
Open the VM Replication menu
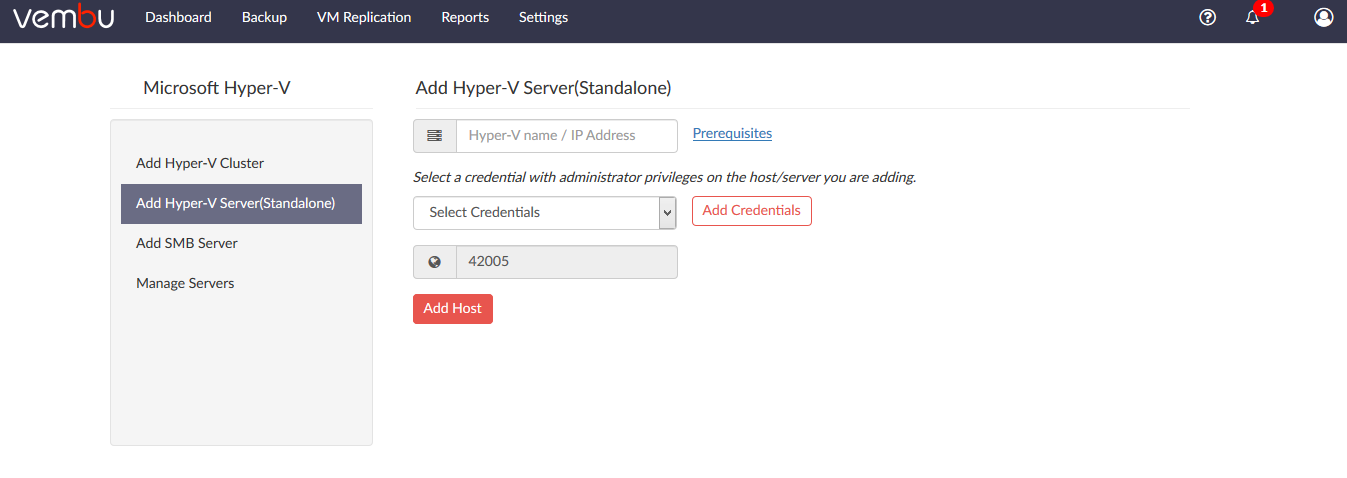point(364,17)
